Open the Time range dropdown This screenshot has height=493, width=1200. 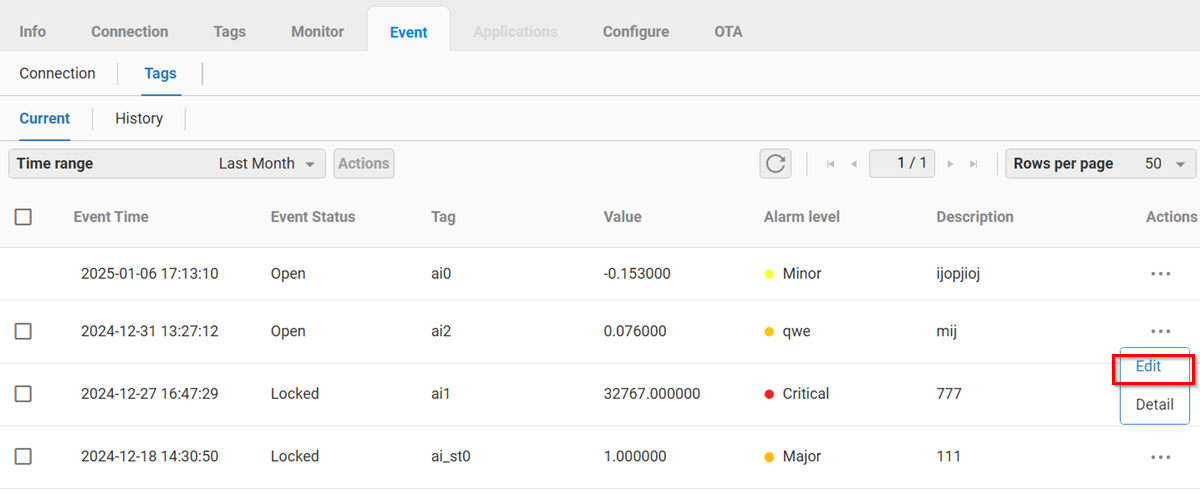coord(167,164)
